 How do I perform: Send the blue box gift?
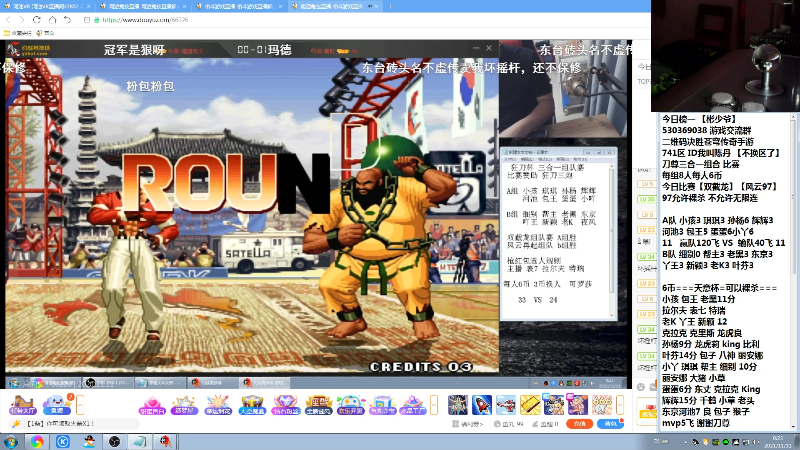tap(383, 405)
